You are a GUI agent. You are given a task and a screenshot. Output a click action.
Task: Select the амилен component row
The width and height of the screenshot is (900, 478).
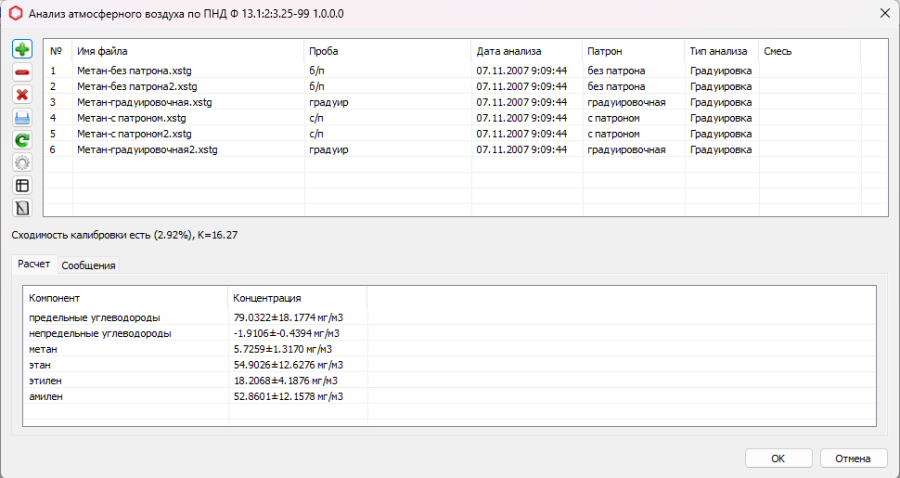click(x=46, y=397)
